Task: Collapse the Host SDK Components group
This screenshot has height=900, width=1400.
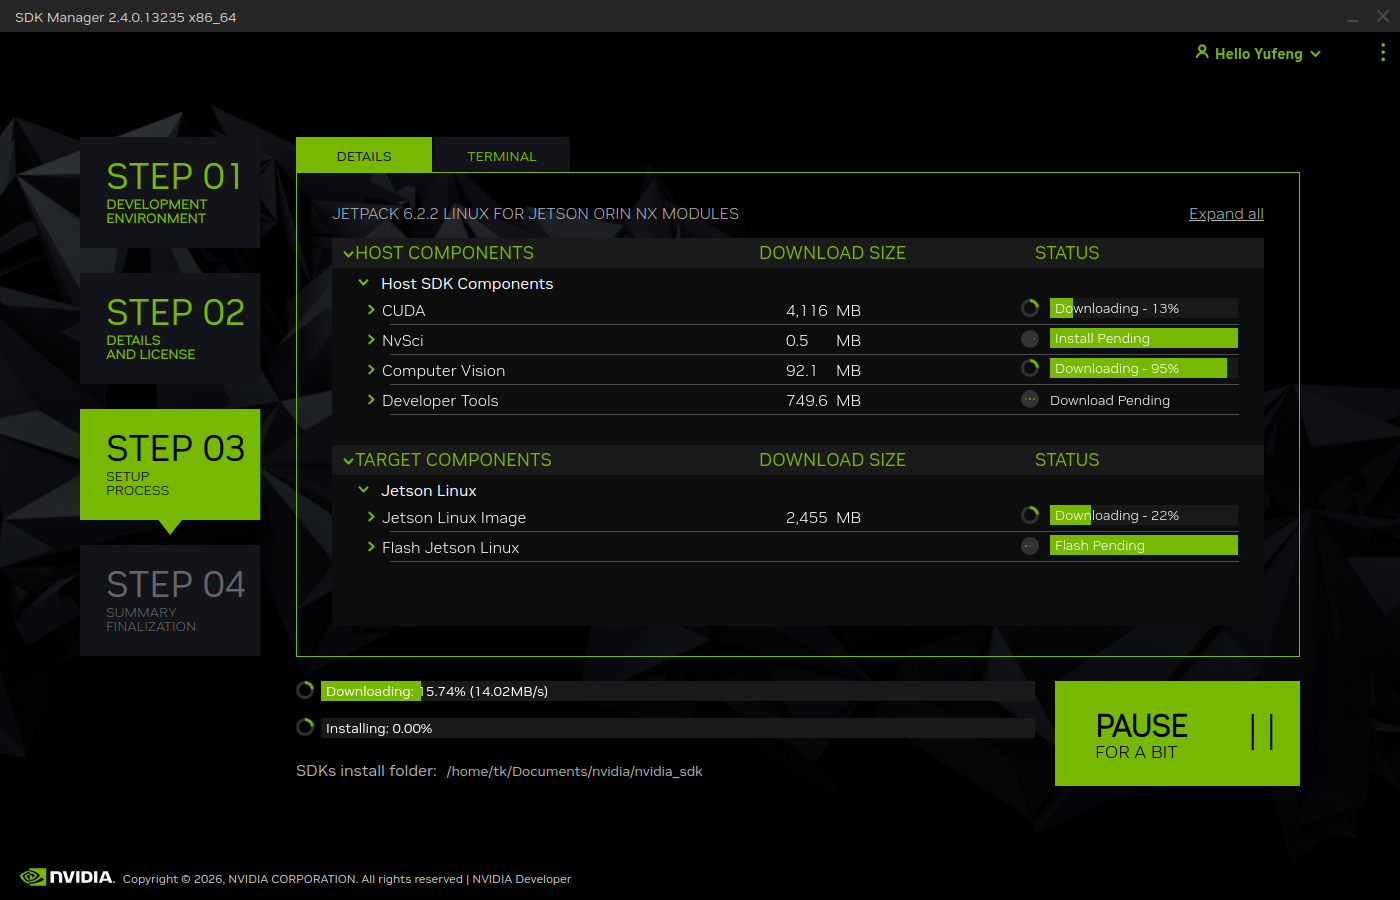Action: pos(364,284)
